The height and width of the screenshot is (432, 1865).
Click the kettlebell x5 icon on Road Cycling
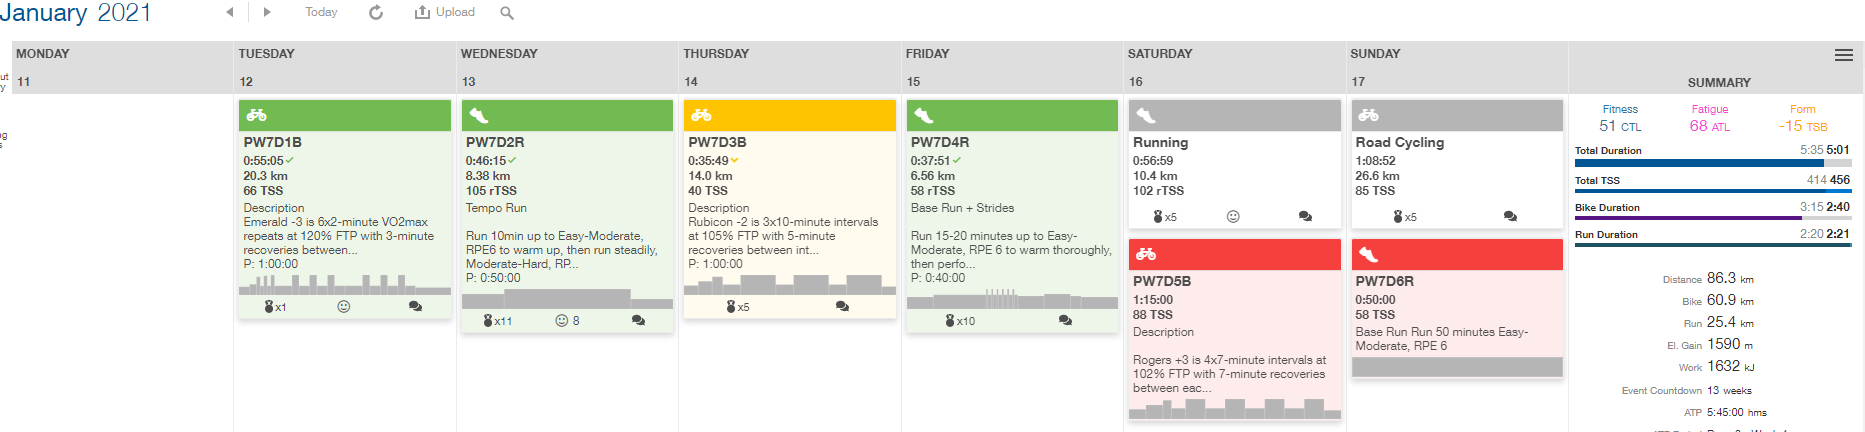[1405, 216]
